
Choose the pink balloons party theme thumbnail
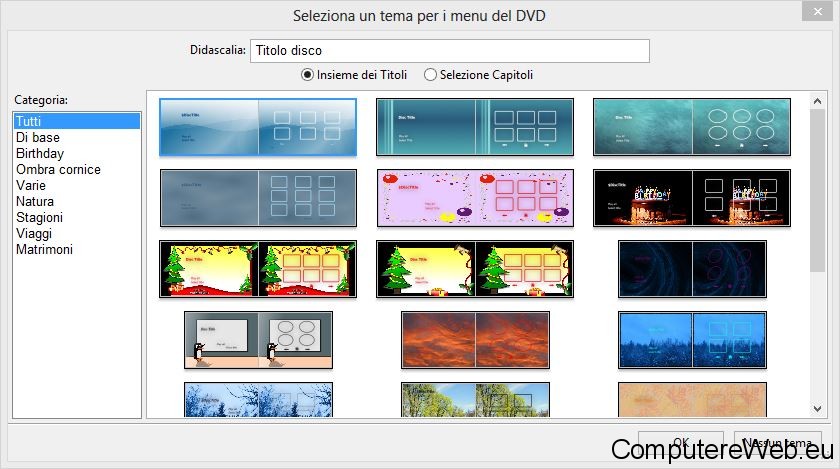[x=475, y=198]
